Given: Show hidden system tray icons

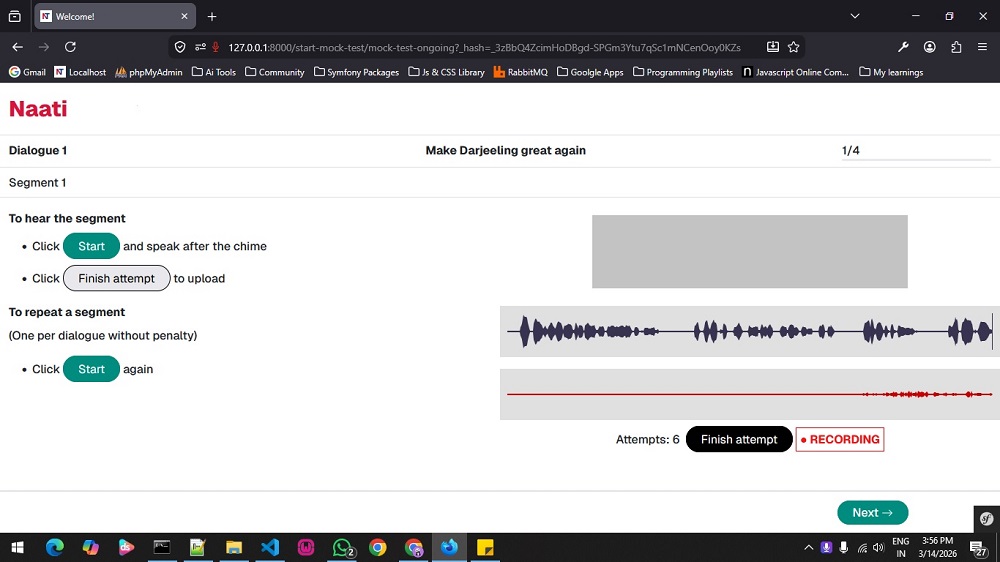Looking at the screenshot, I should pyautogui.click(x=808, y=547).
